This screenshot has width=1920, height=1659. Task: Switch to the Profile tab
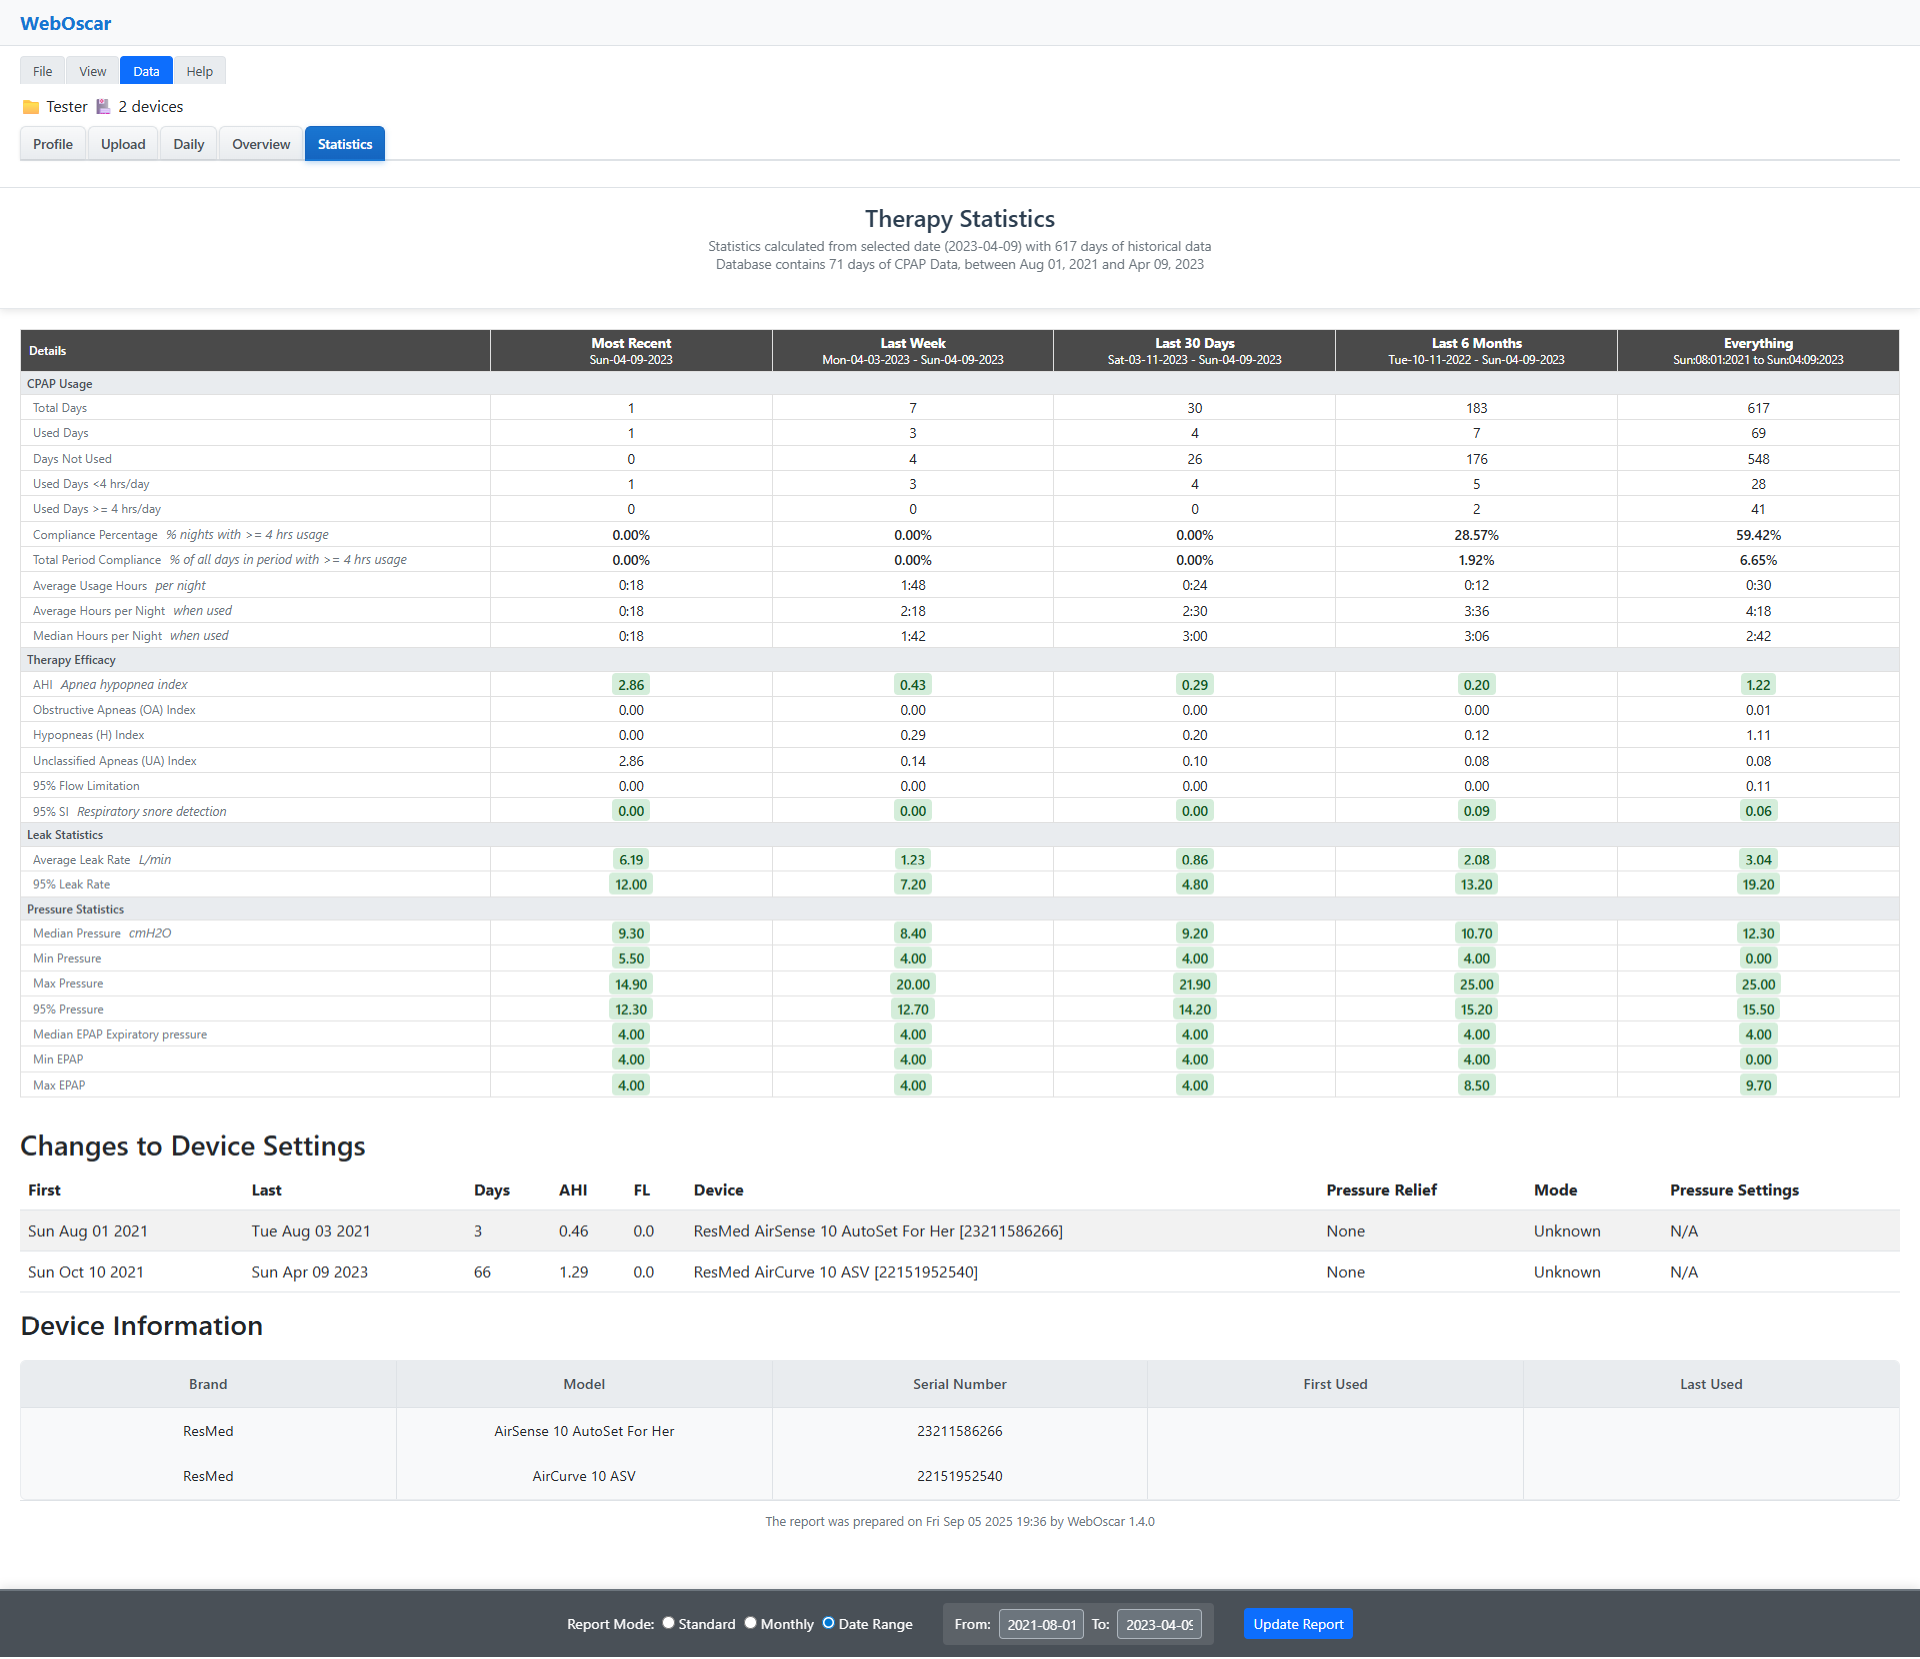click(x=53, y=144)
